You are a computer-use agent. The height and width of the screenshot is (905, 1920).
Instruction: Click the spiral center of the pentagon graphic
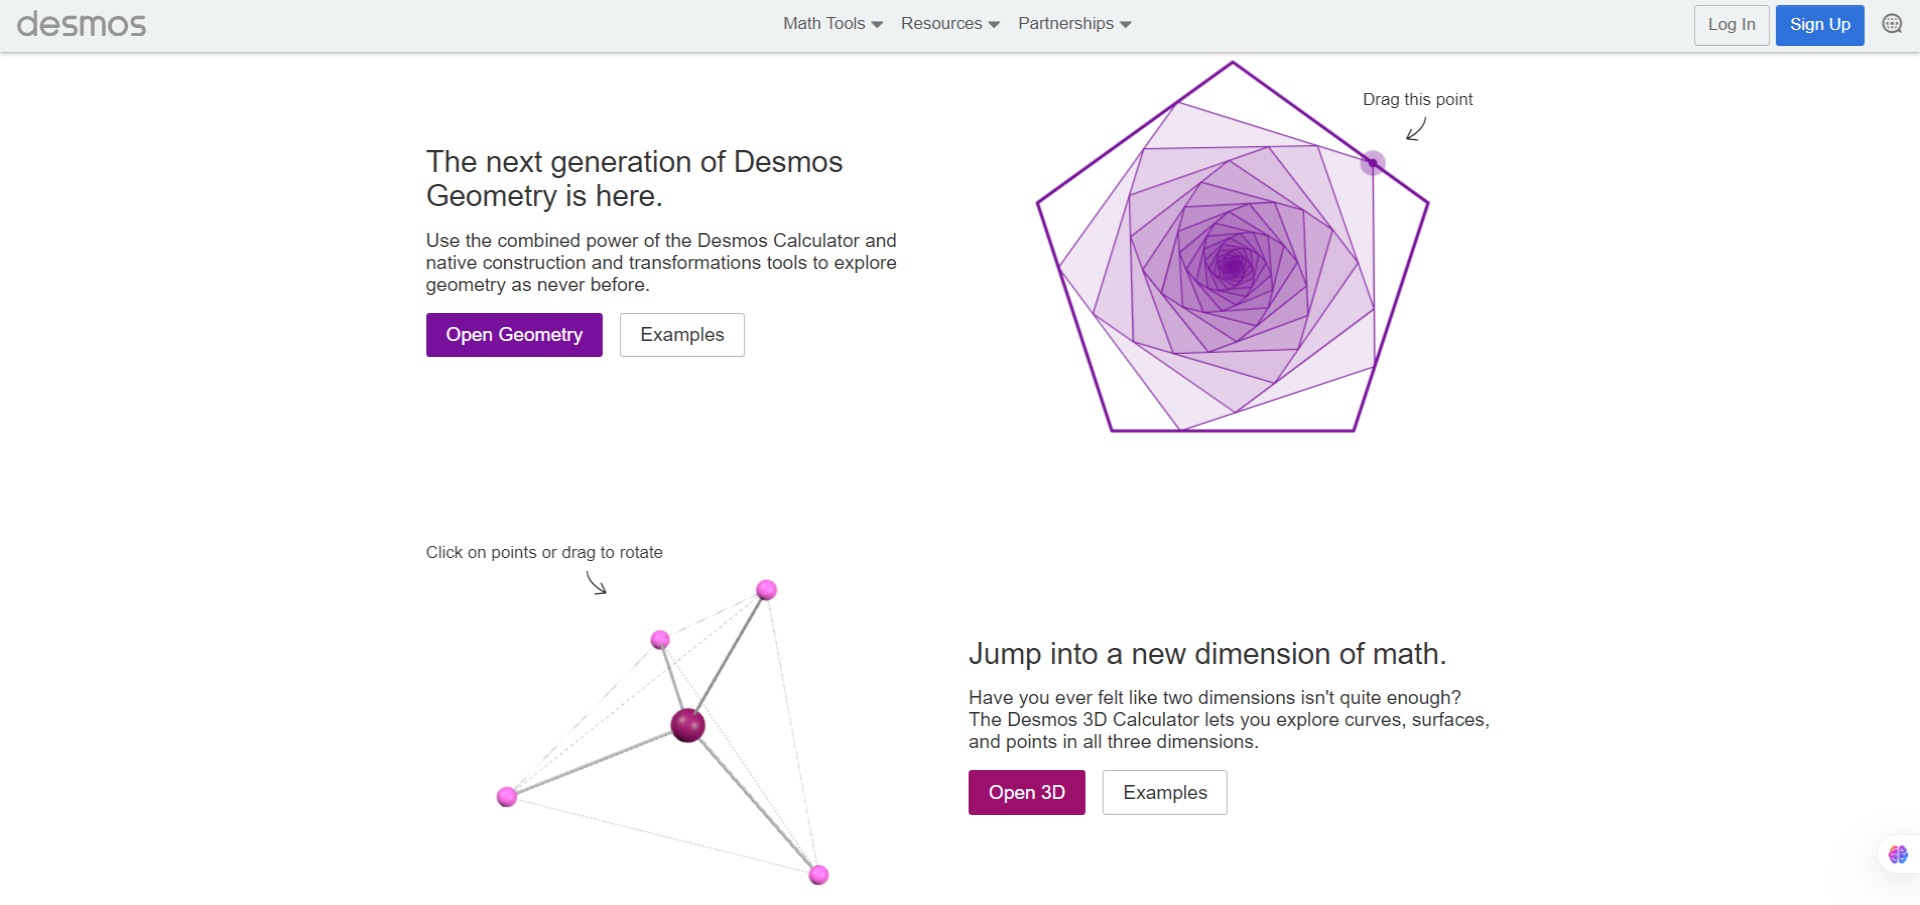(x=1232, y=266)
